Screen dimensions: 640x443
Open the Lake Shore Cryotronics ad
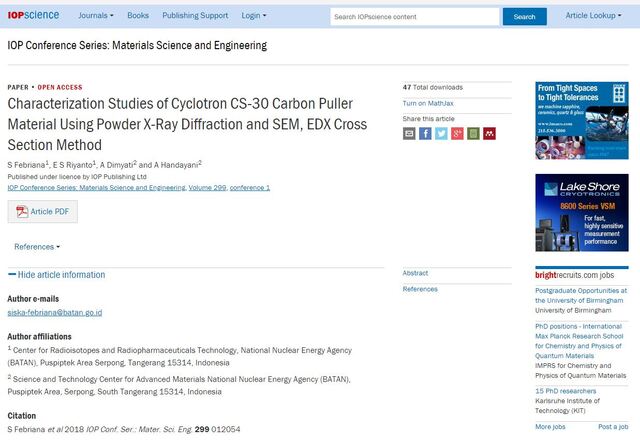(581, 212)
